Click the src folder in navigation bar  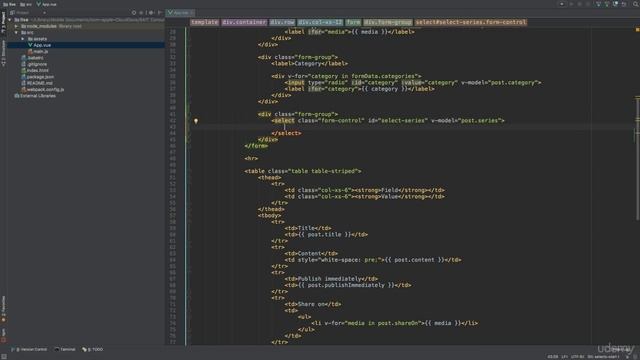pyautogui.click(x=26, y=4)
